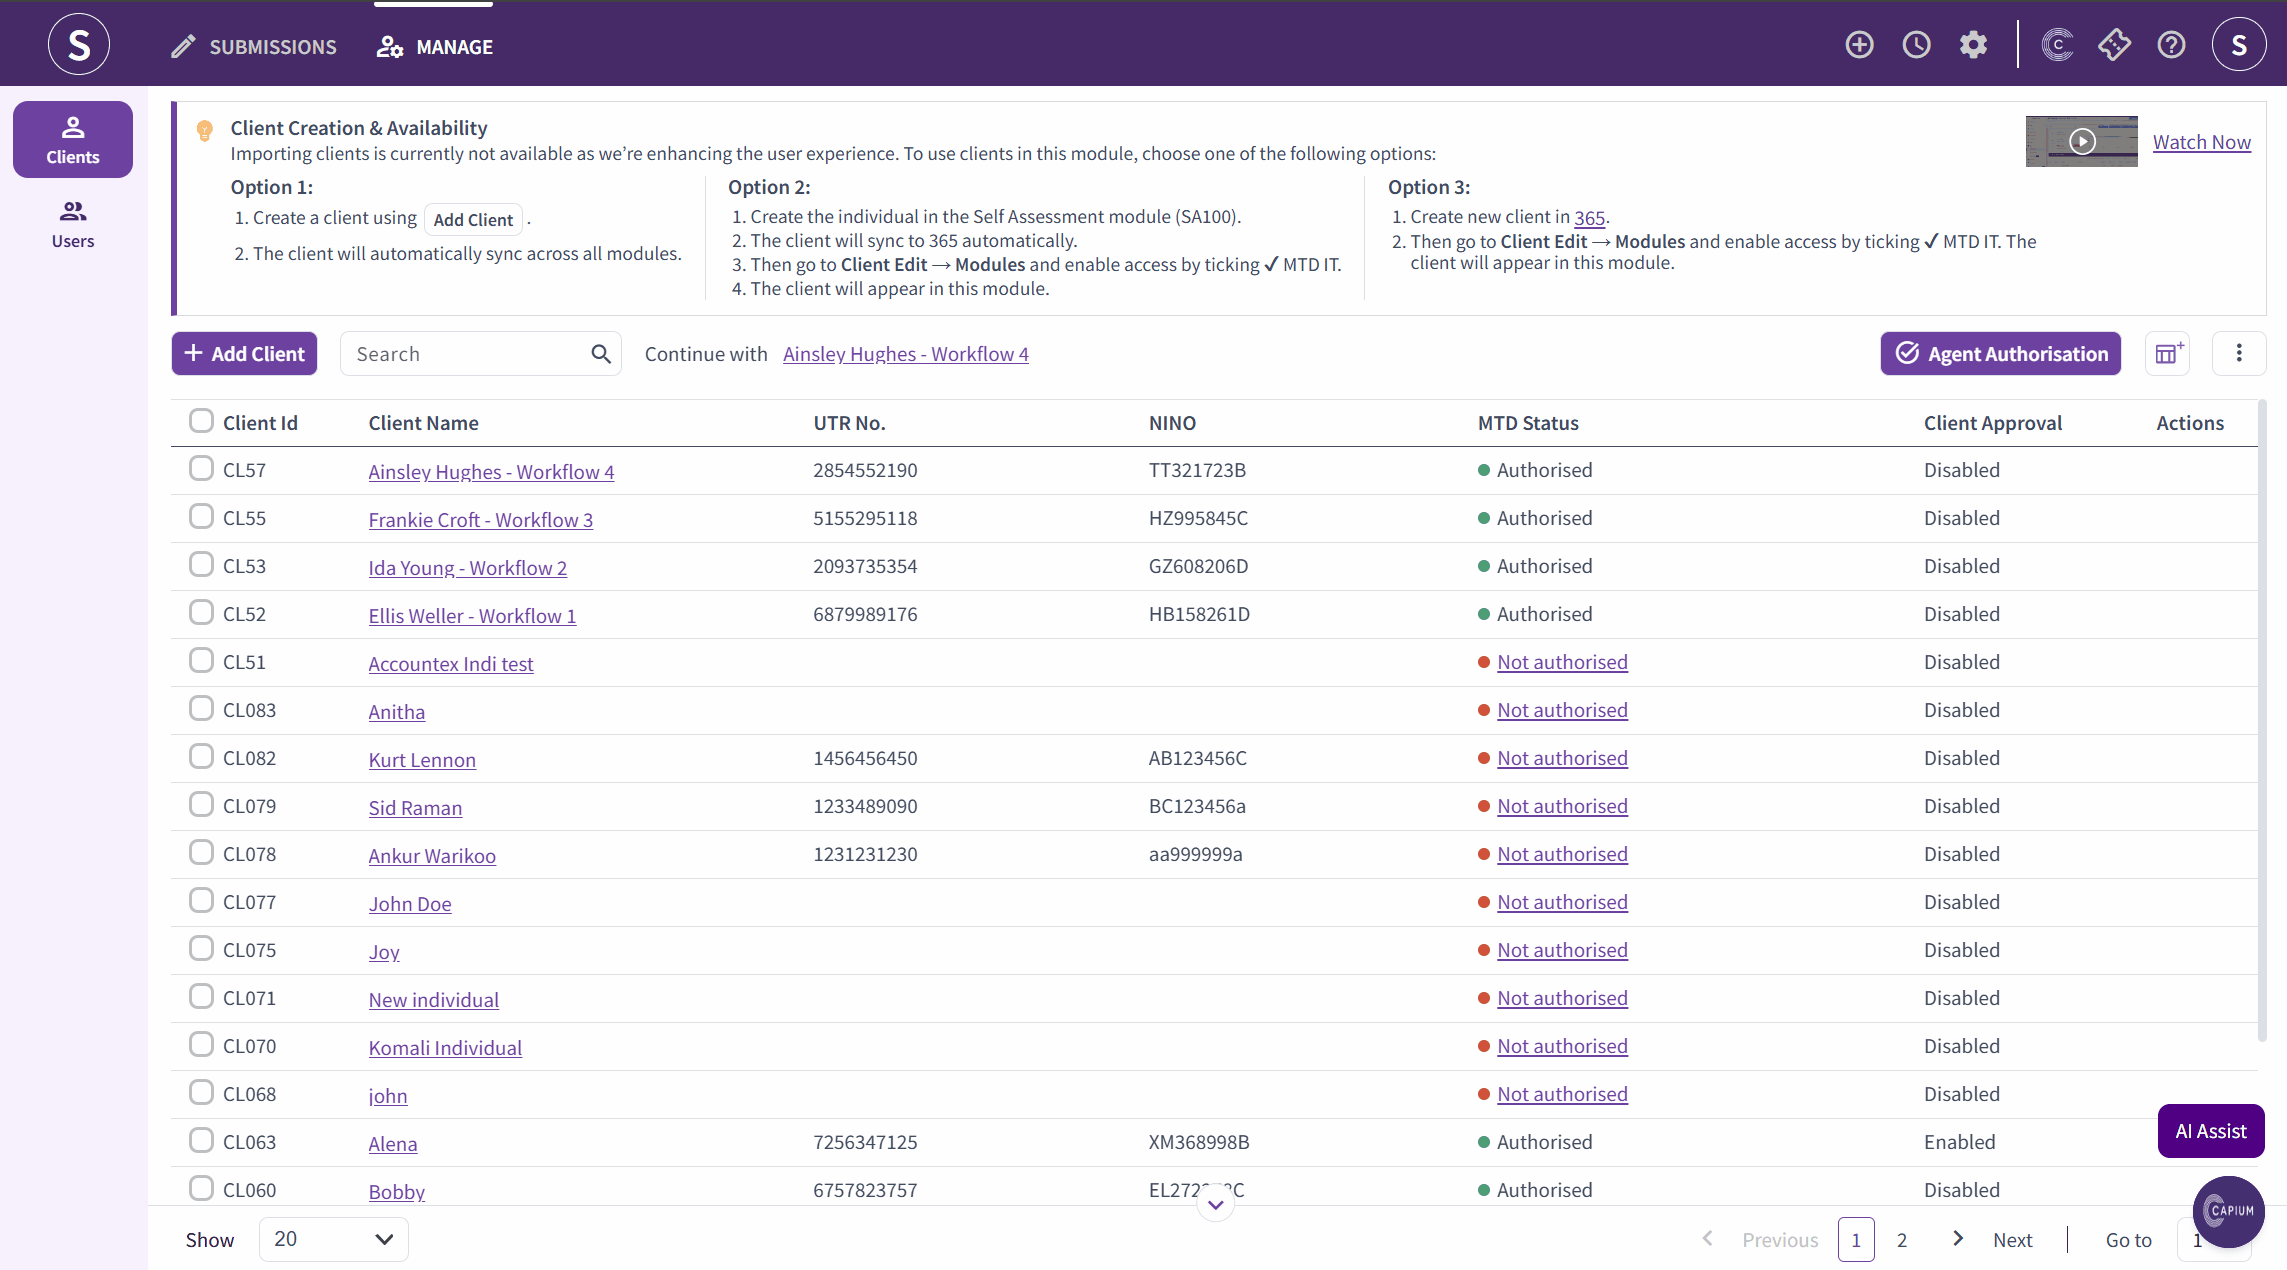Viewport: 2287px width, 1270px height.
Task: Open the help question mark icon
Action: pos(2171,45)
